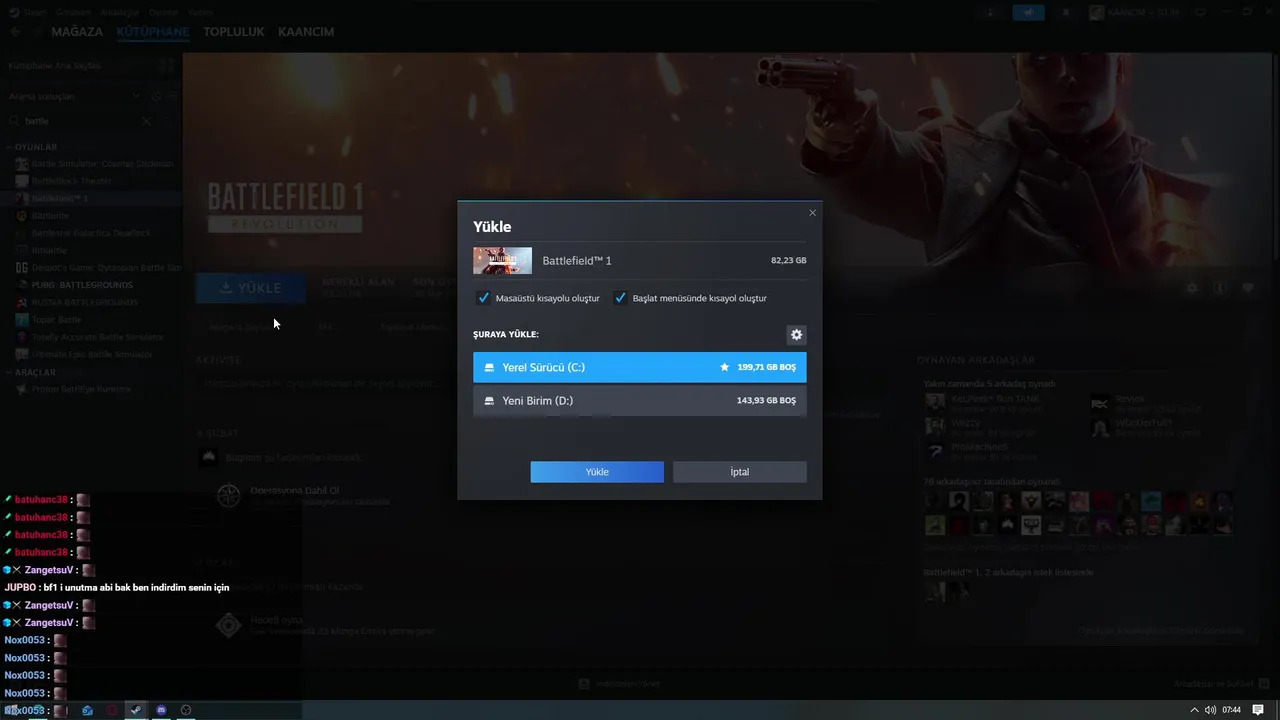Viewport: 1280px width, 720px height.
Task: Open the KAANCIM profile tab
Action: coord(306,32)
